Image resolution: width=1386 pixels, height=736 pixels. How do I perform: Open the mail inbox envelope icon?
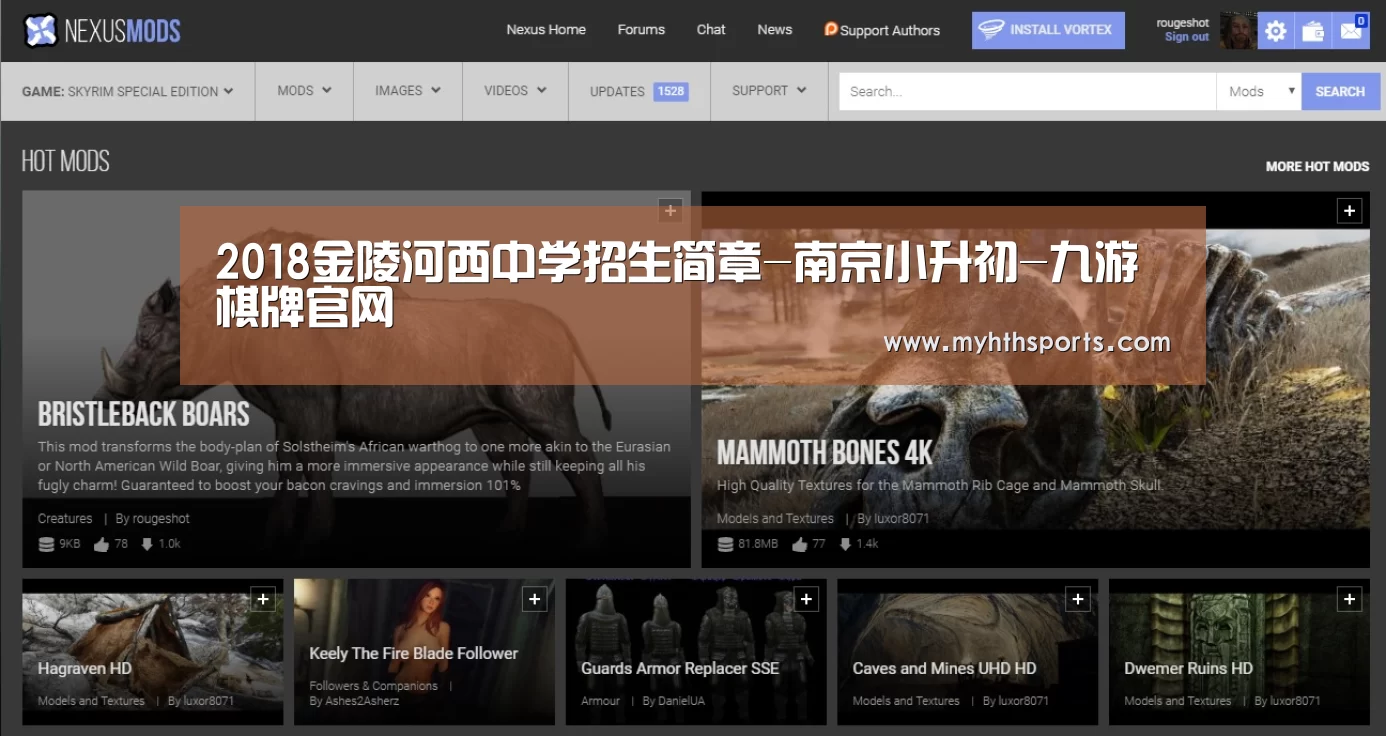pyautogui.click(x=1351, y=31)
